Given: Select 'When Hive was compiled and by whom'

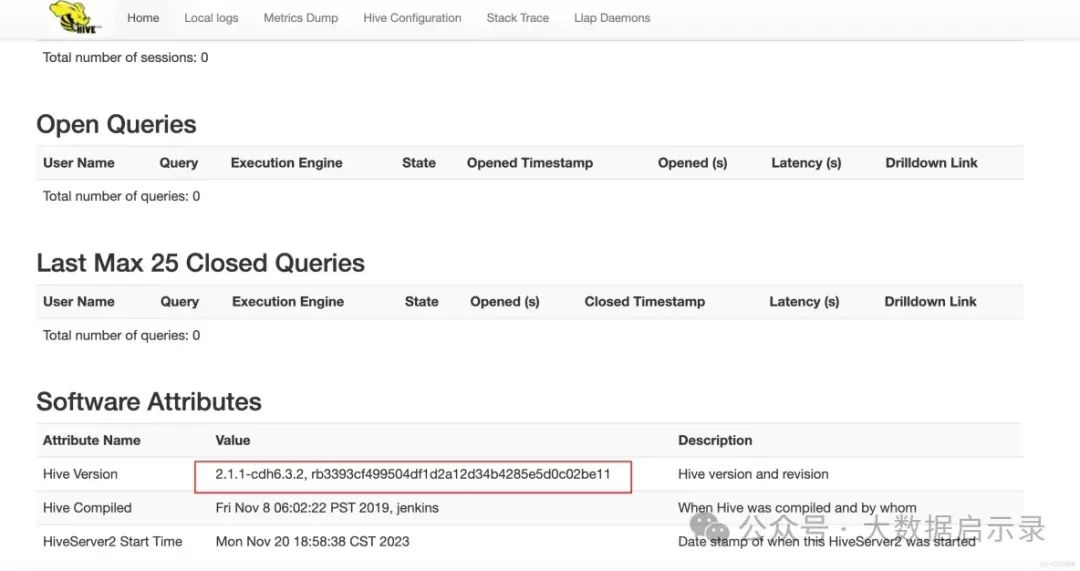Looking at the screenshot, I should coord(797,508).
